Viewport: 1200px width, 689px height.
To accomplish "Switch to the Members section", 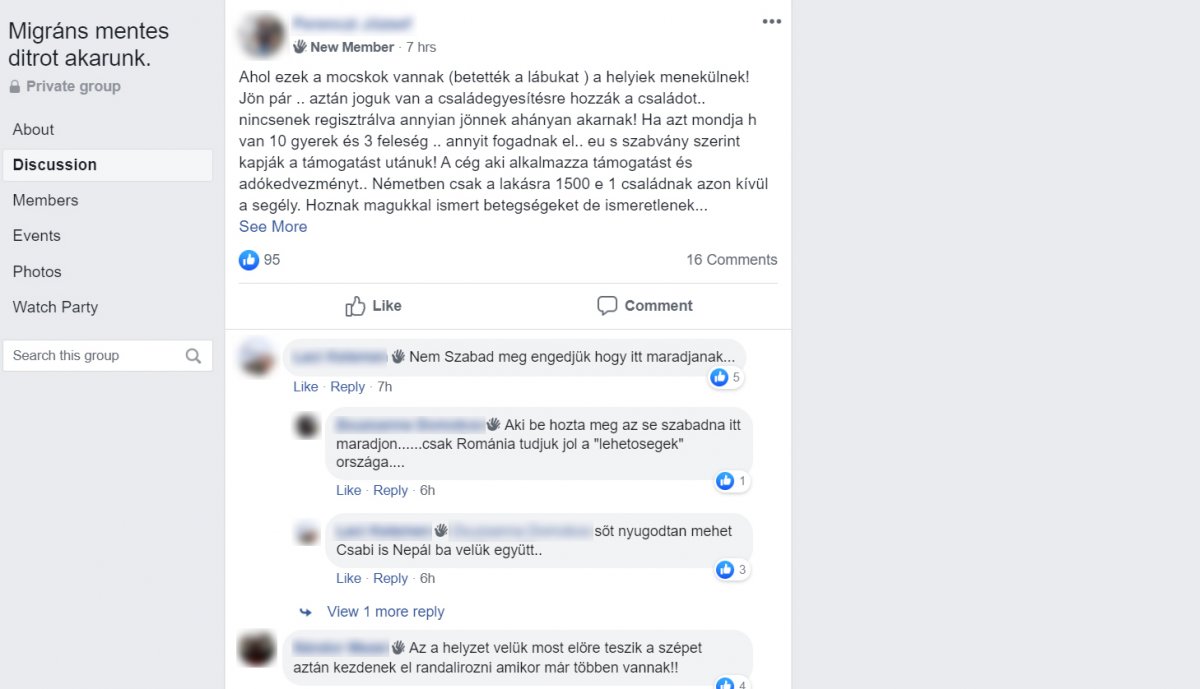I will click(x=45, y=200).
